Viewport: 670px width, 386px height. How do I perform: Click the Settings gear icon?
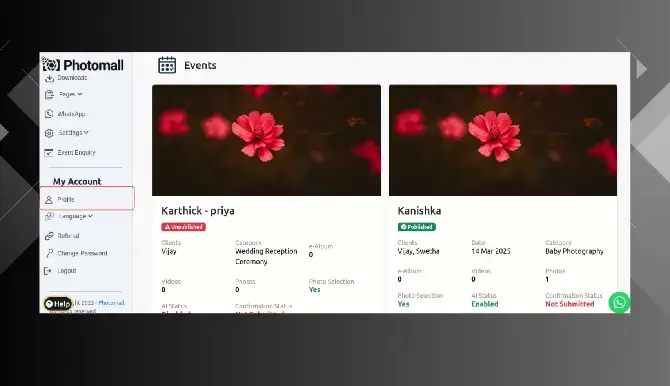(x=49, y=133)
